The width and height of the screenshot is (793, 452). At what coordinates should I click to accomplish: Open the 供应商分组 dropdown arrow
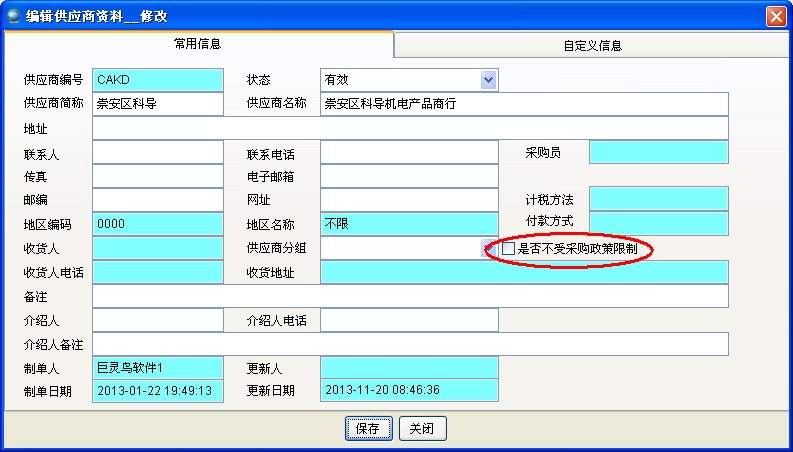coord(488,248)
